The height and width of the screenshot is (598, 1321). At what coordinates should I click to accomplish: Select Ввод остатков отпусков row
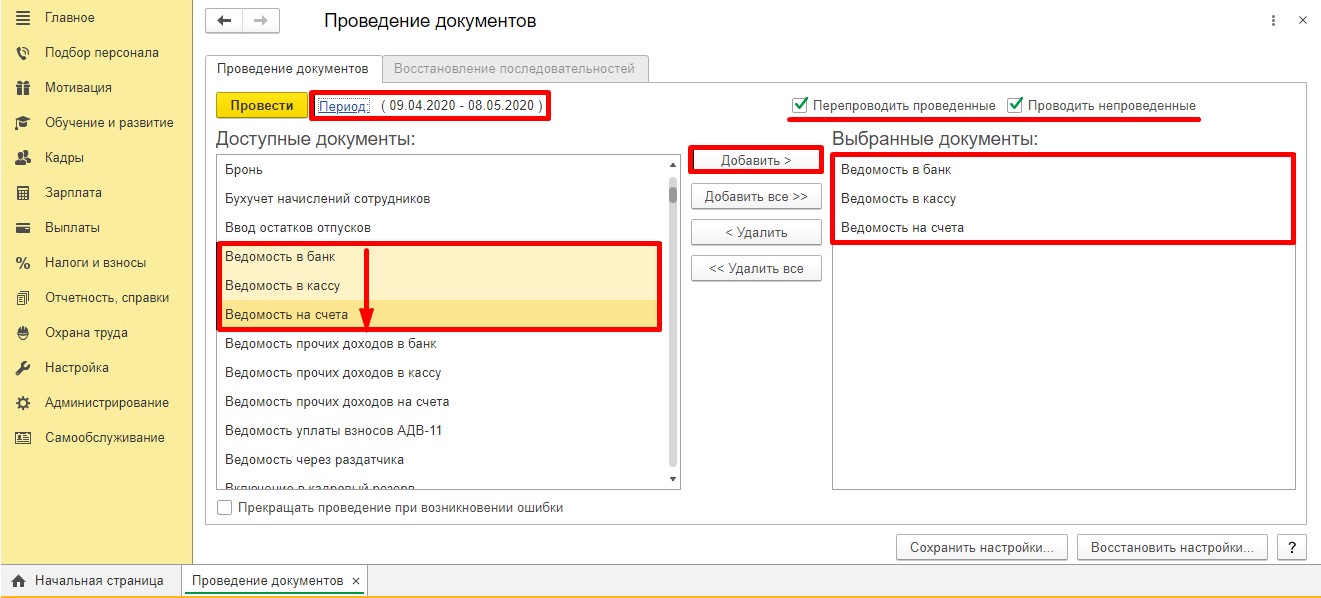(441, 228)
